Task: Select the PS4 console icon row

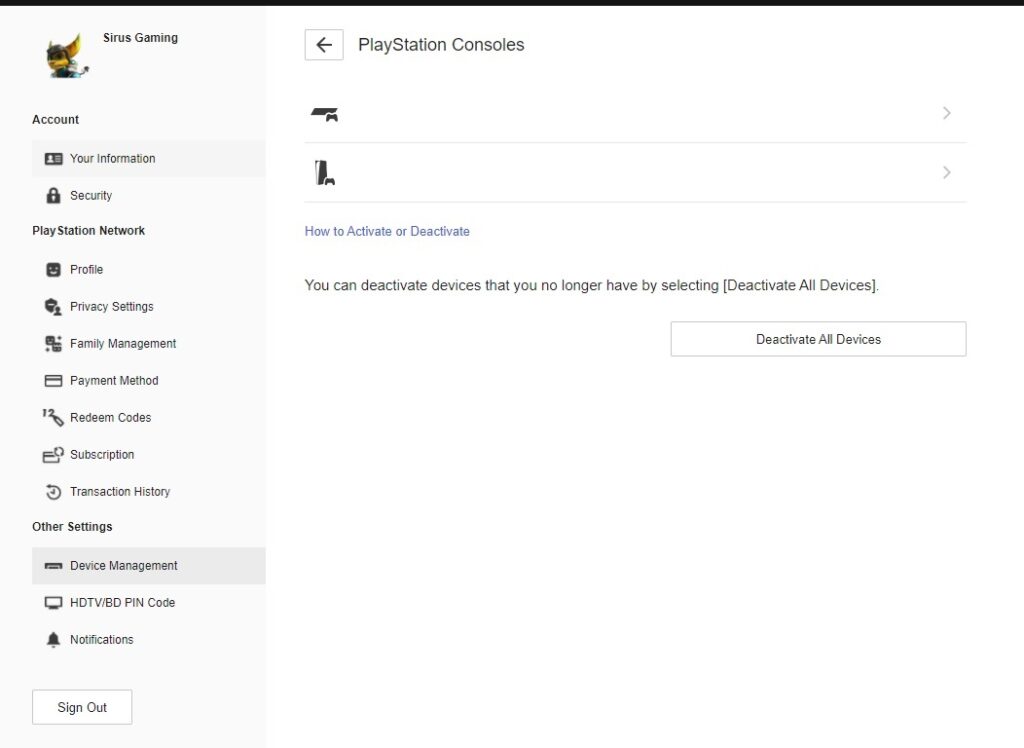Action: 635,114
